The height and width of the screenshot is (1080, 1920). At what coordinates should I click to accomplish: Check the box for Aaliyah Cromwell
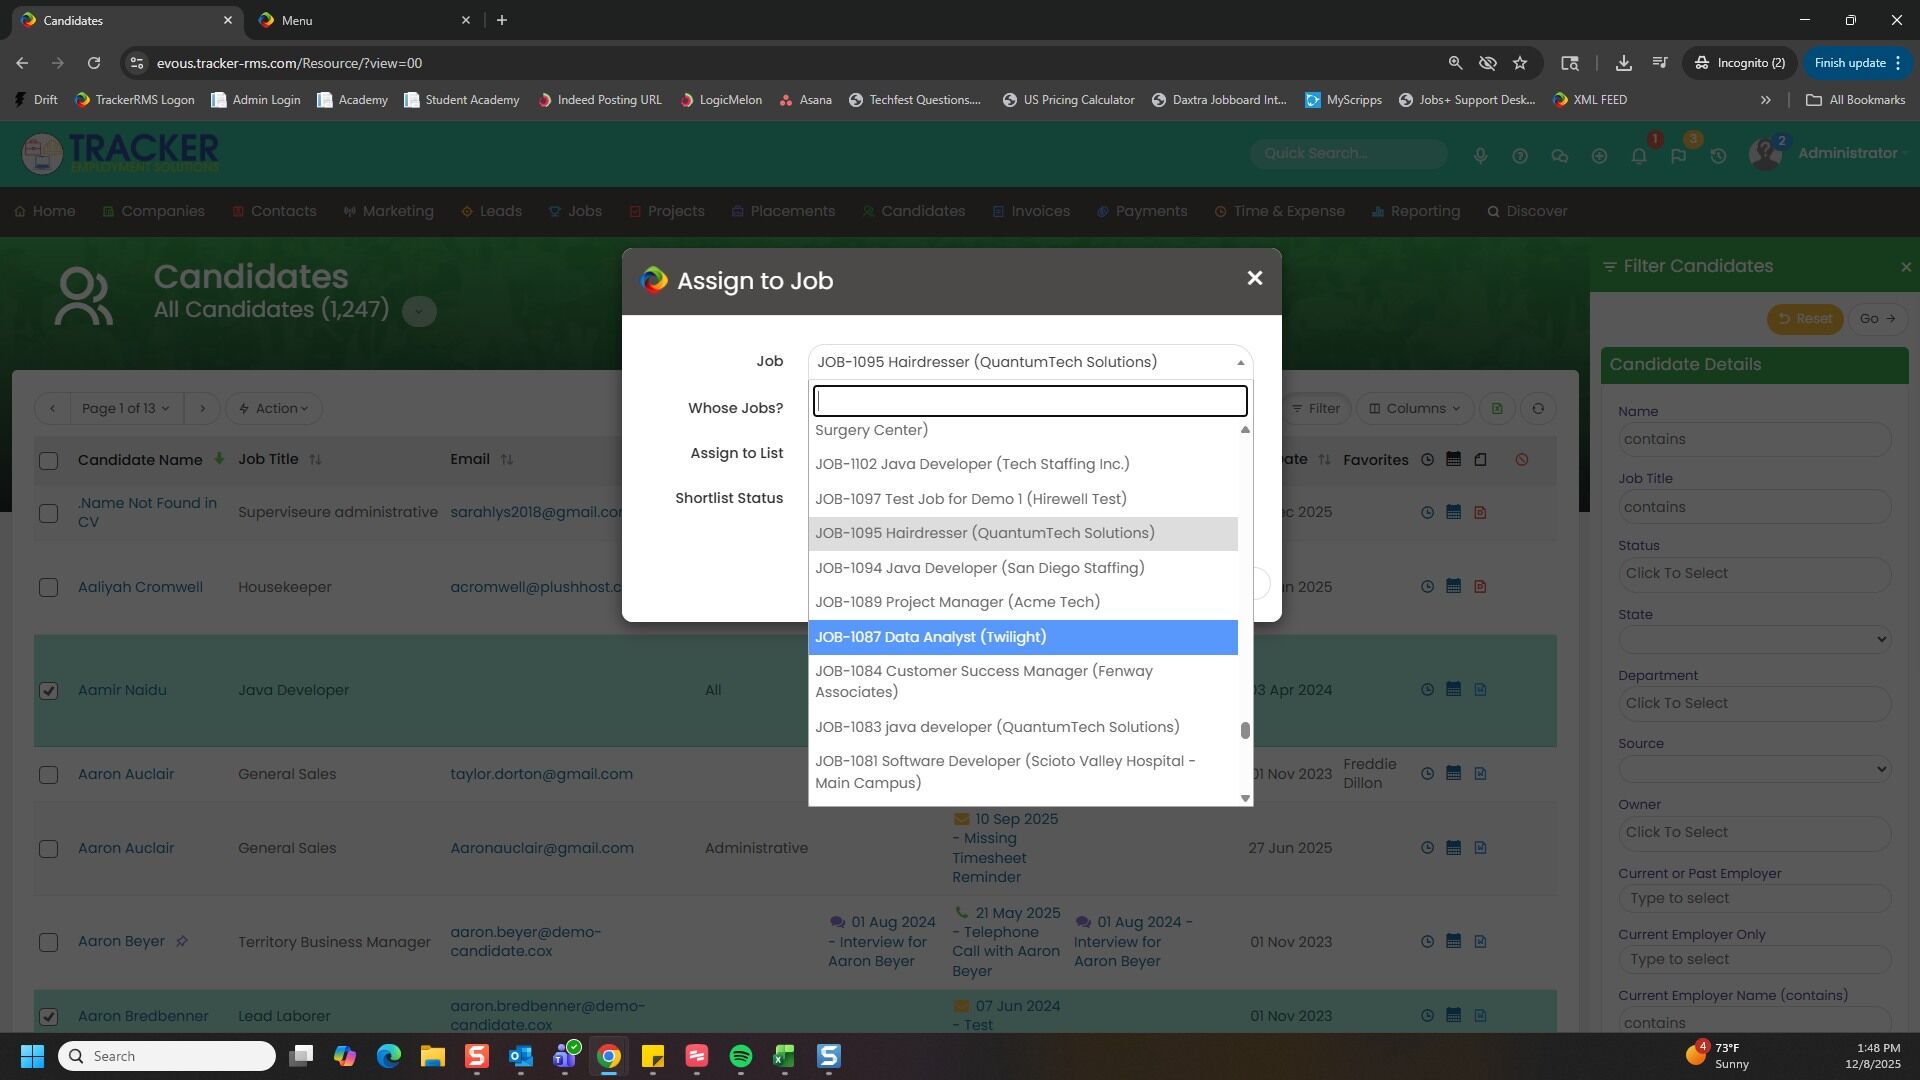click(48, 587)
